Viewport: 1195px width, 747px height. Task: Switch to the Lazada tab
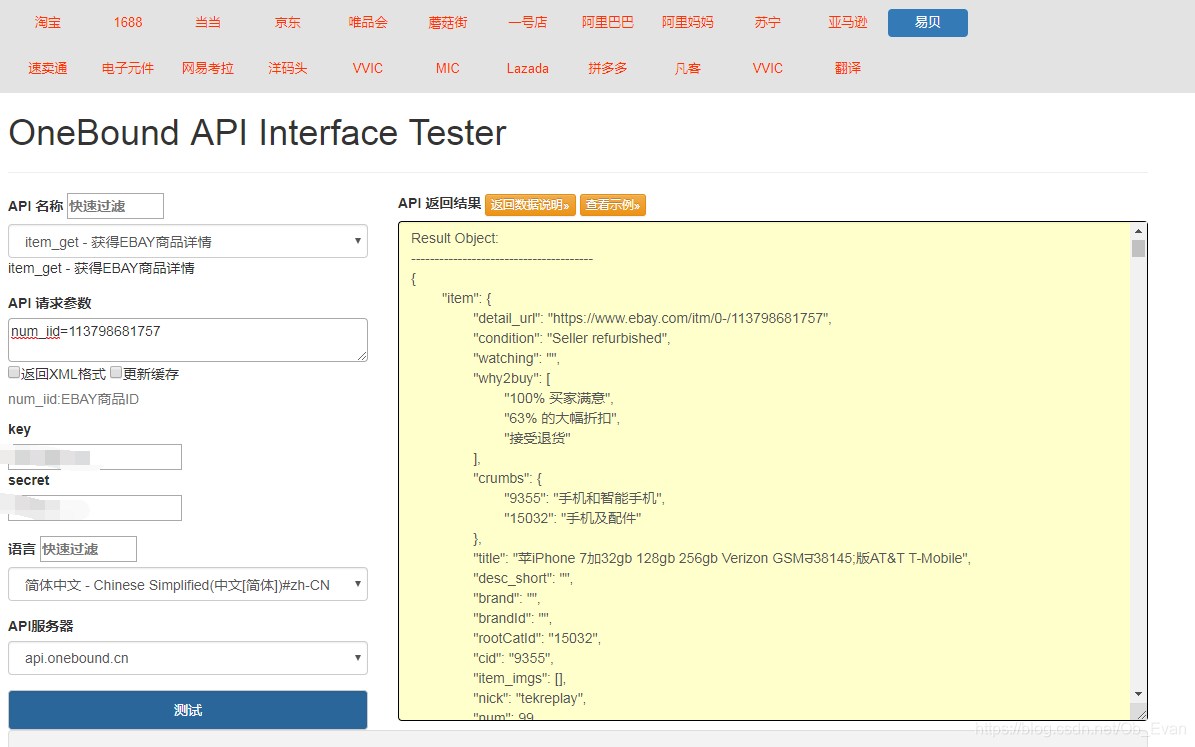tap(527, 69)
